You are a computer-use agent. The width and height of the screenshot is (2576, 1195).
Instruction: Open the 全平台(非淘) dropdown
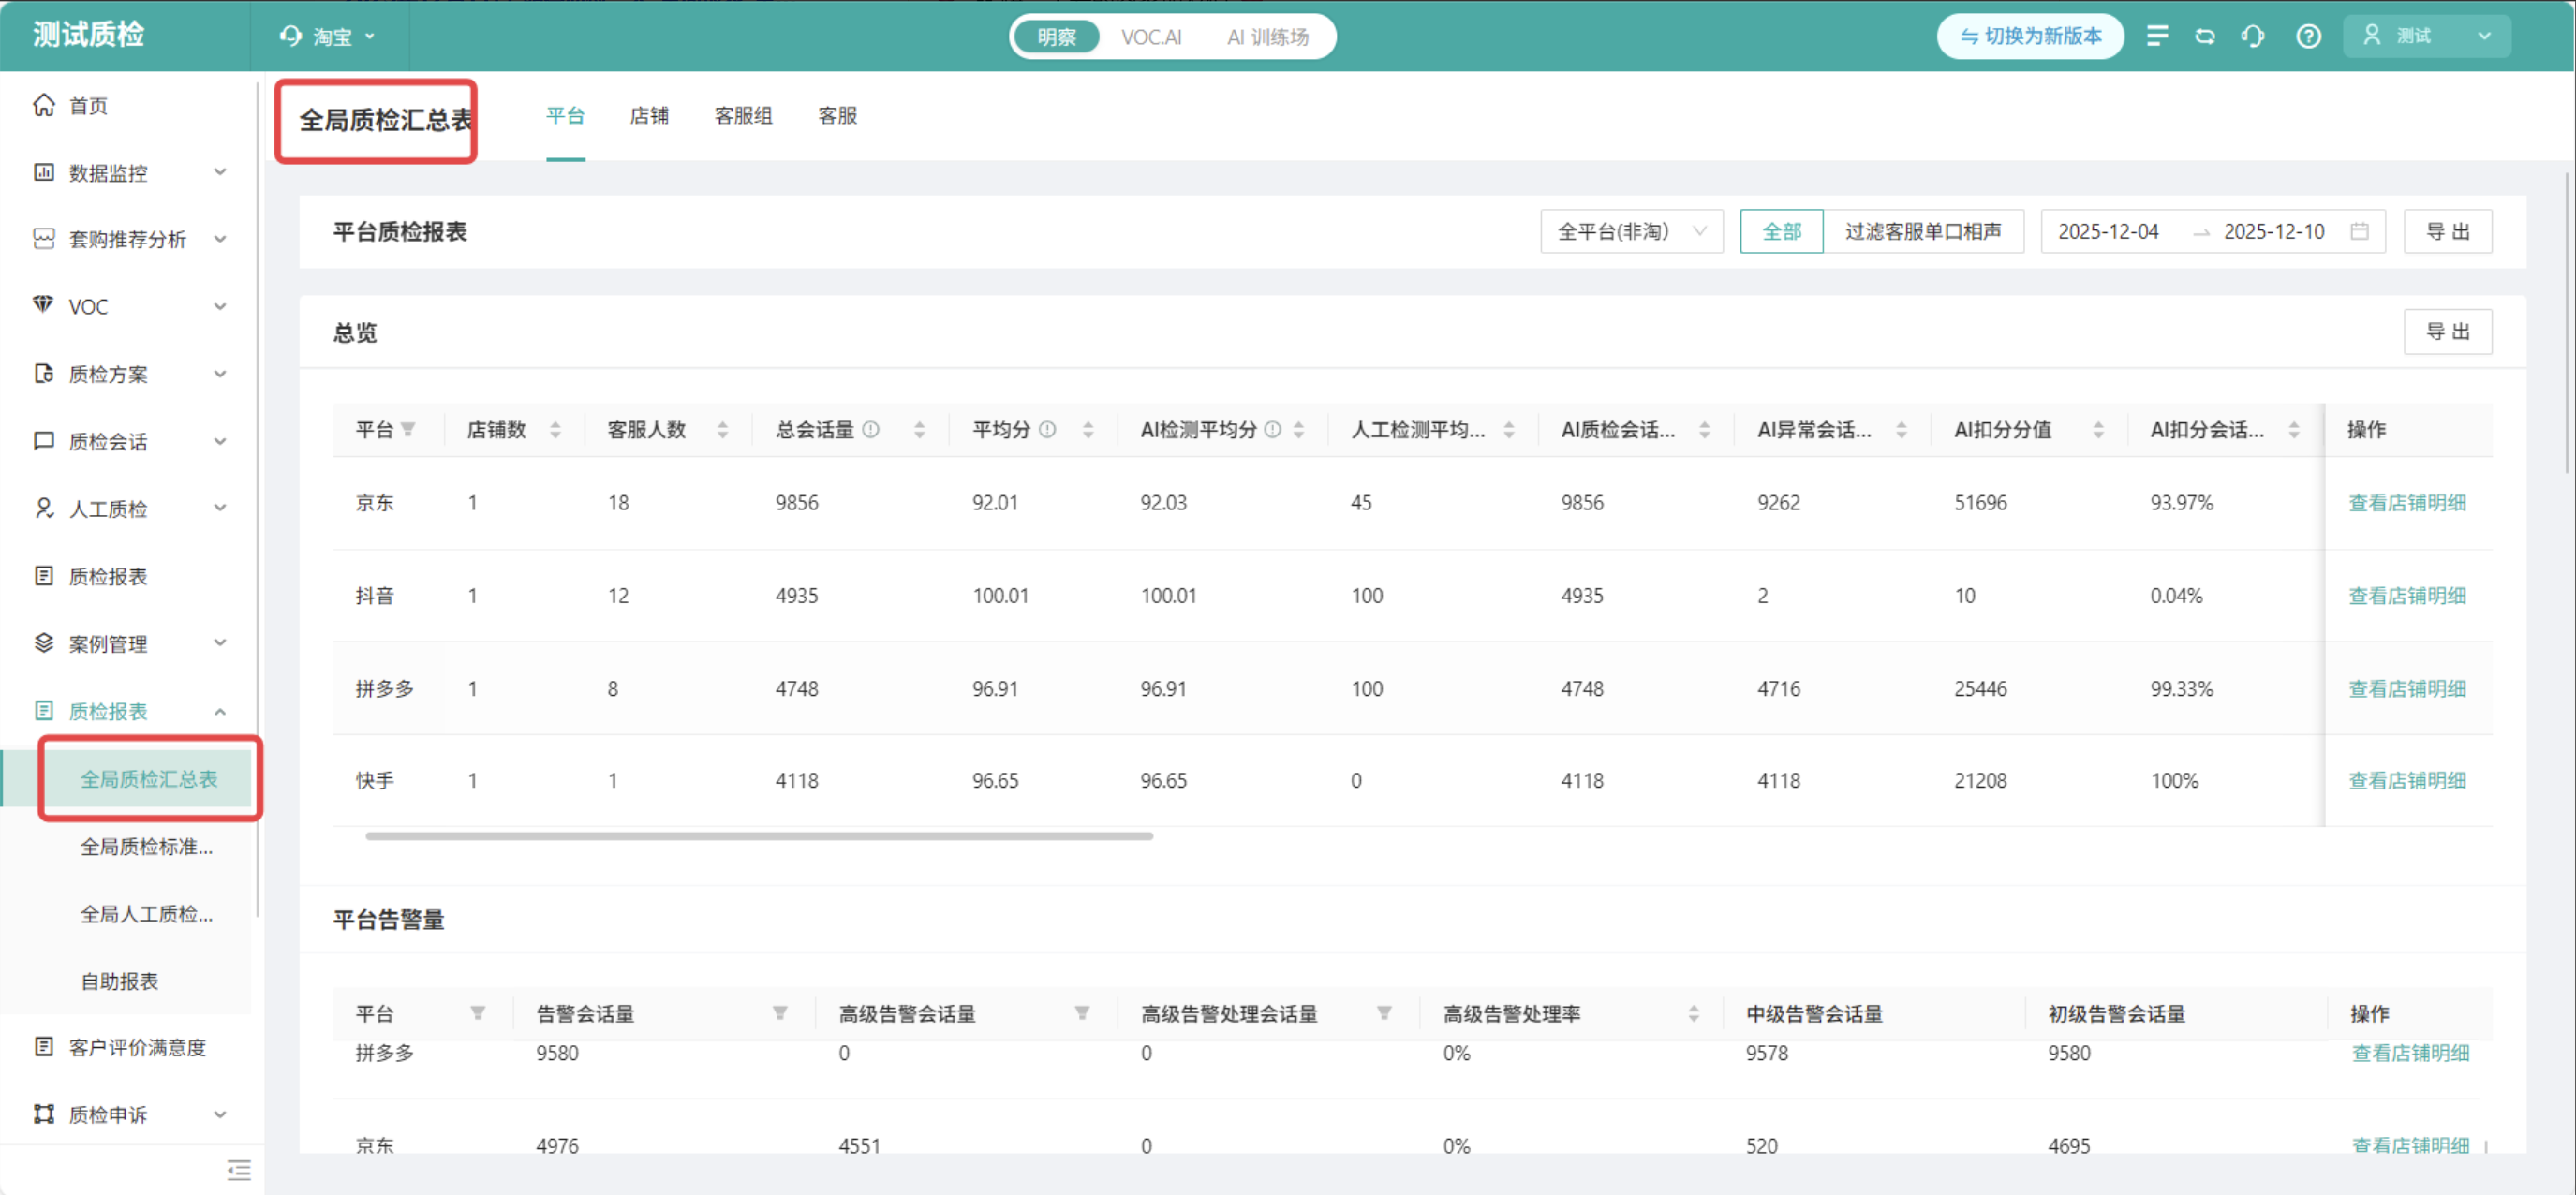pyautogui.click(x=1630, y=231)
